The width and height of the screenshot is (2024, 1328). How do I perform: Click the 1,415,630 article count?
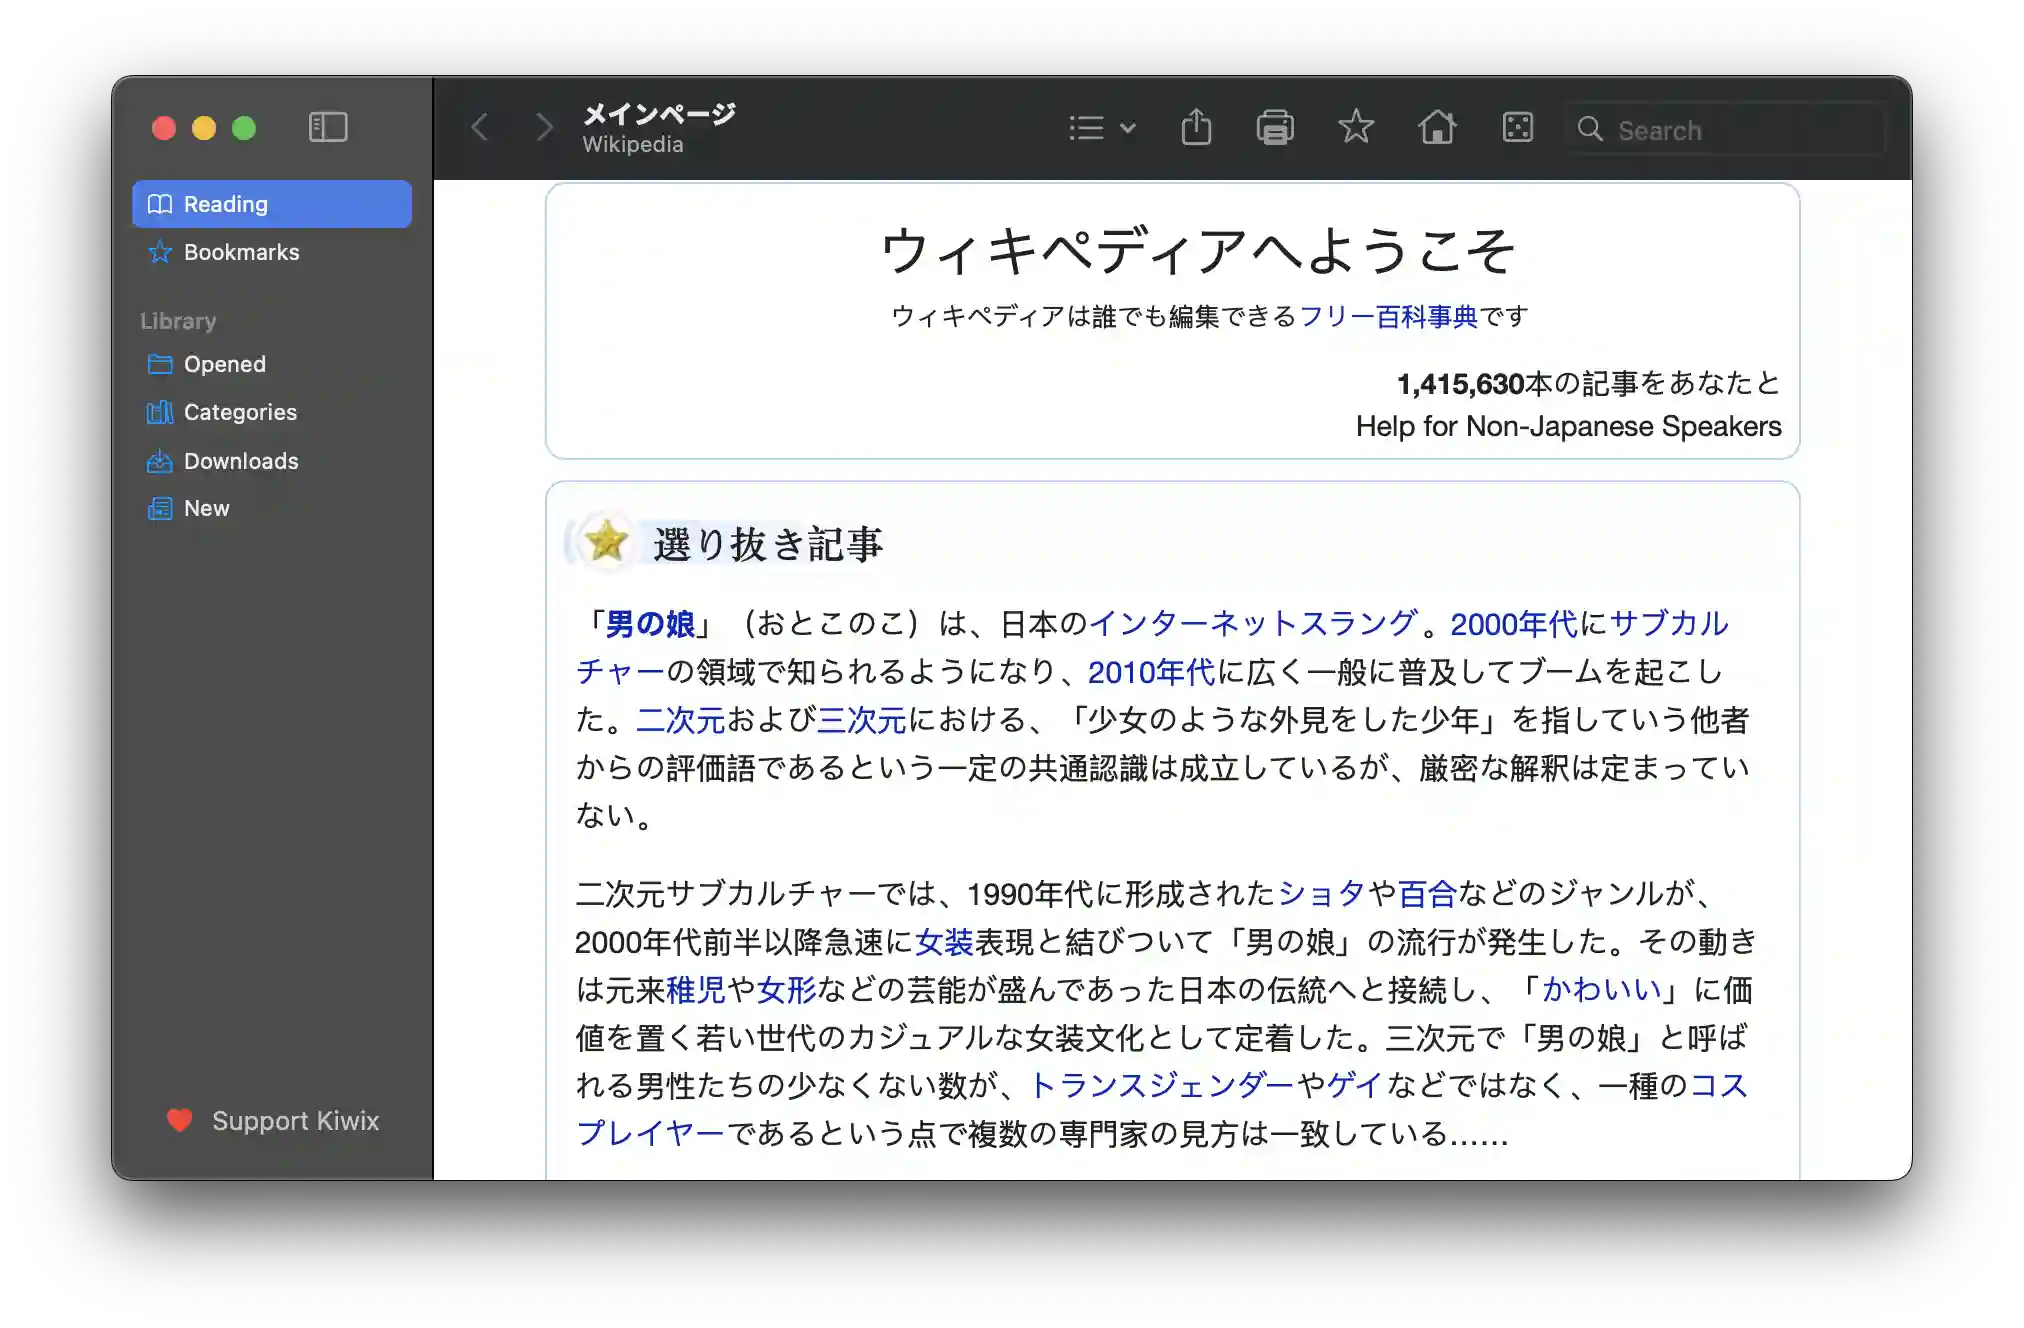(x=1460, y=384)
